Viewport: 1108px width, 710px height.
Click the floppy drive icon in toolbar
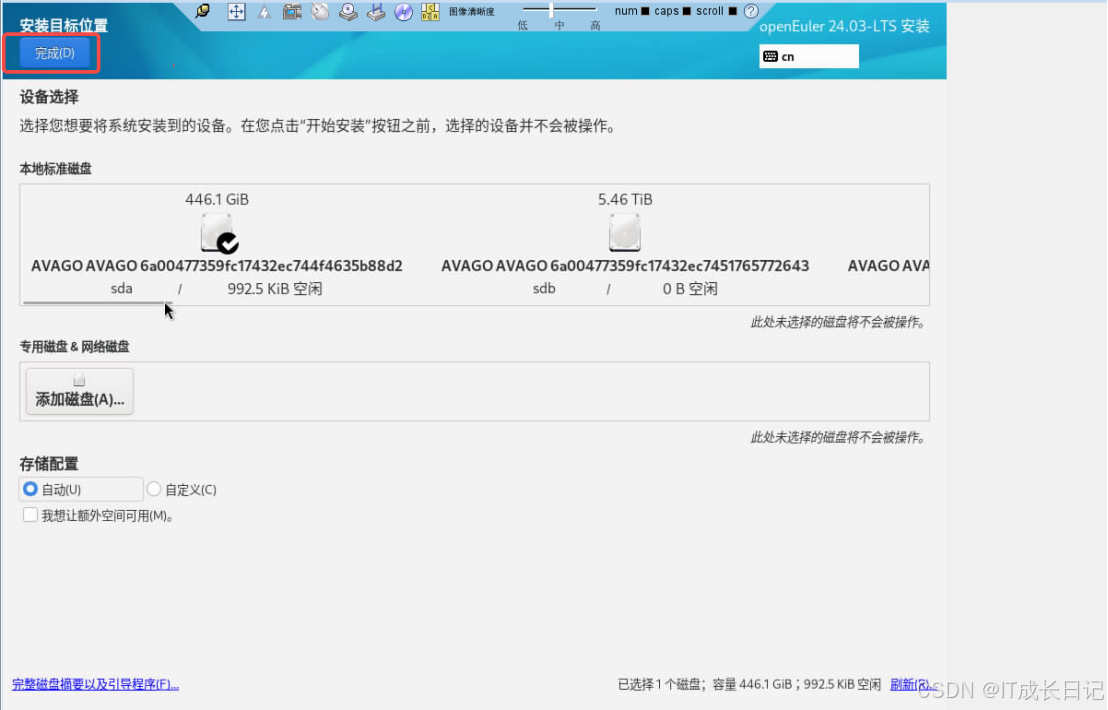(376, 11)
